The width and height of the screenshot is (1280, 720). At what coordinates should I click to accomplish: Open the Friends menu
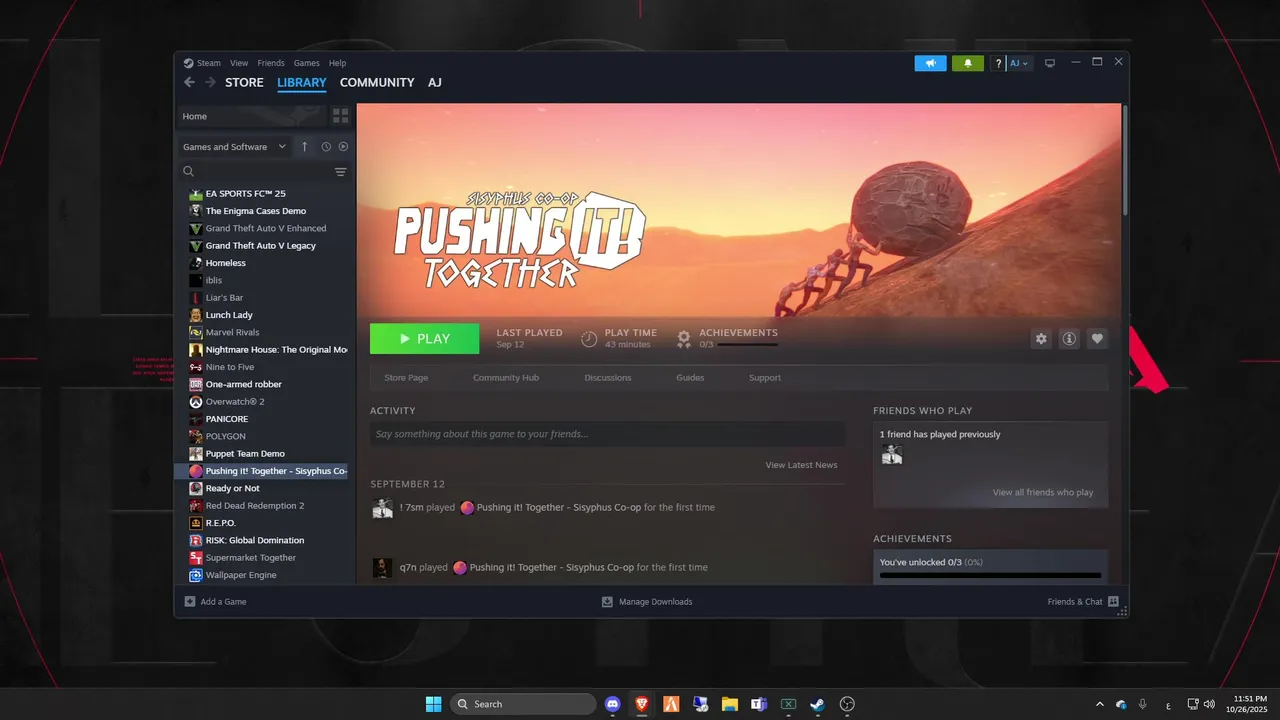tap(271, 63)
